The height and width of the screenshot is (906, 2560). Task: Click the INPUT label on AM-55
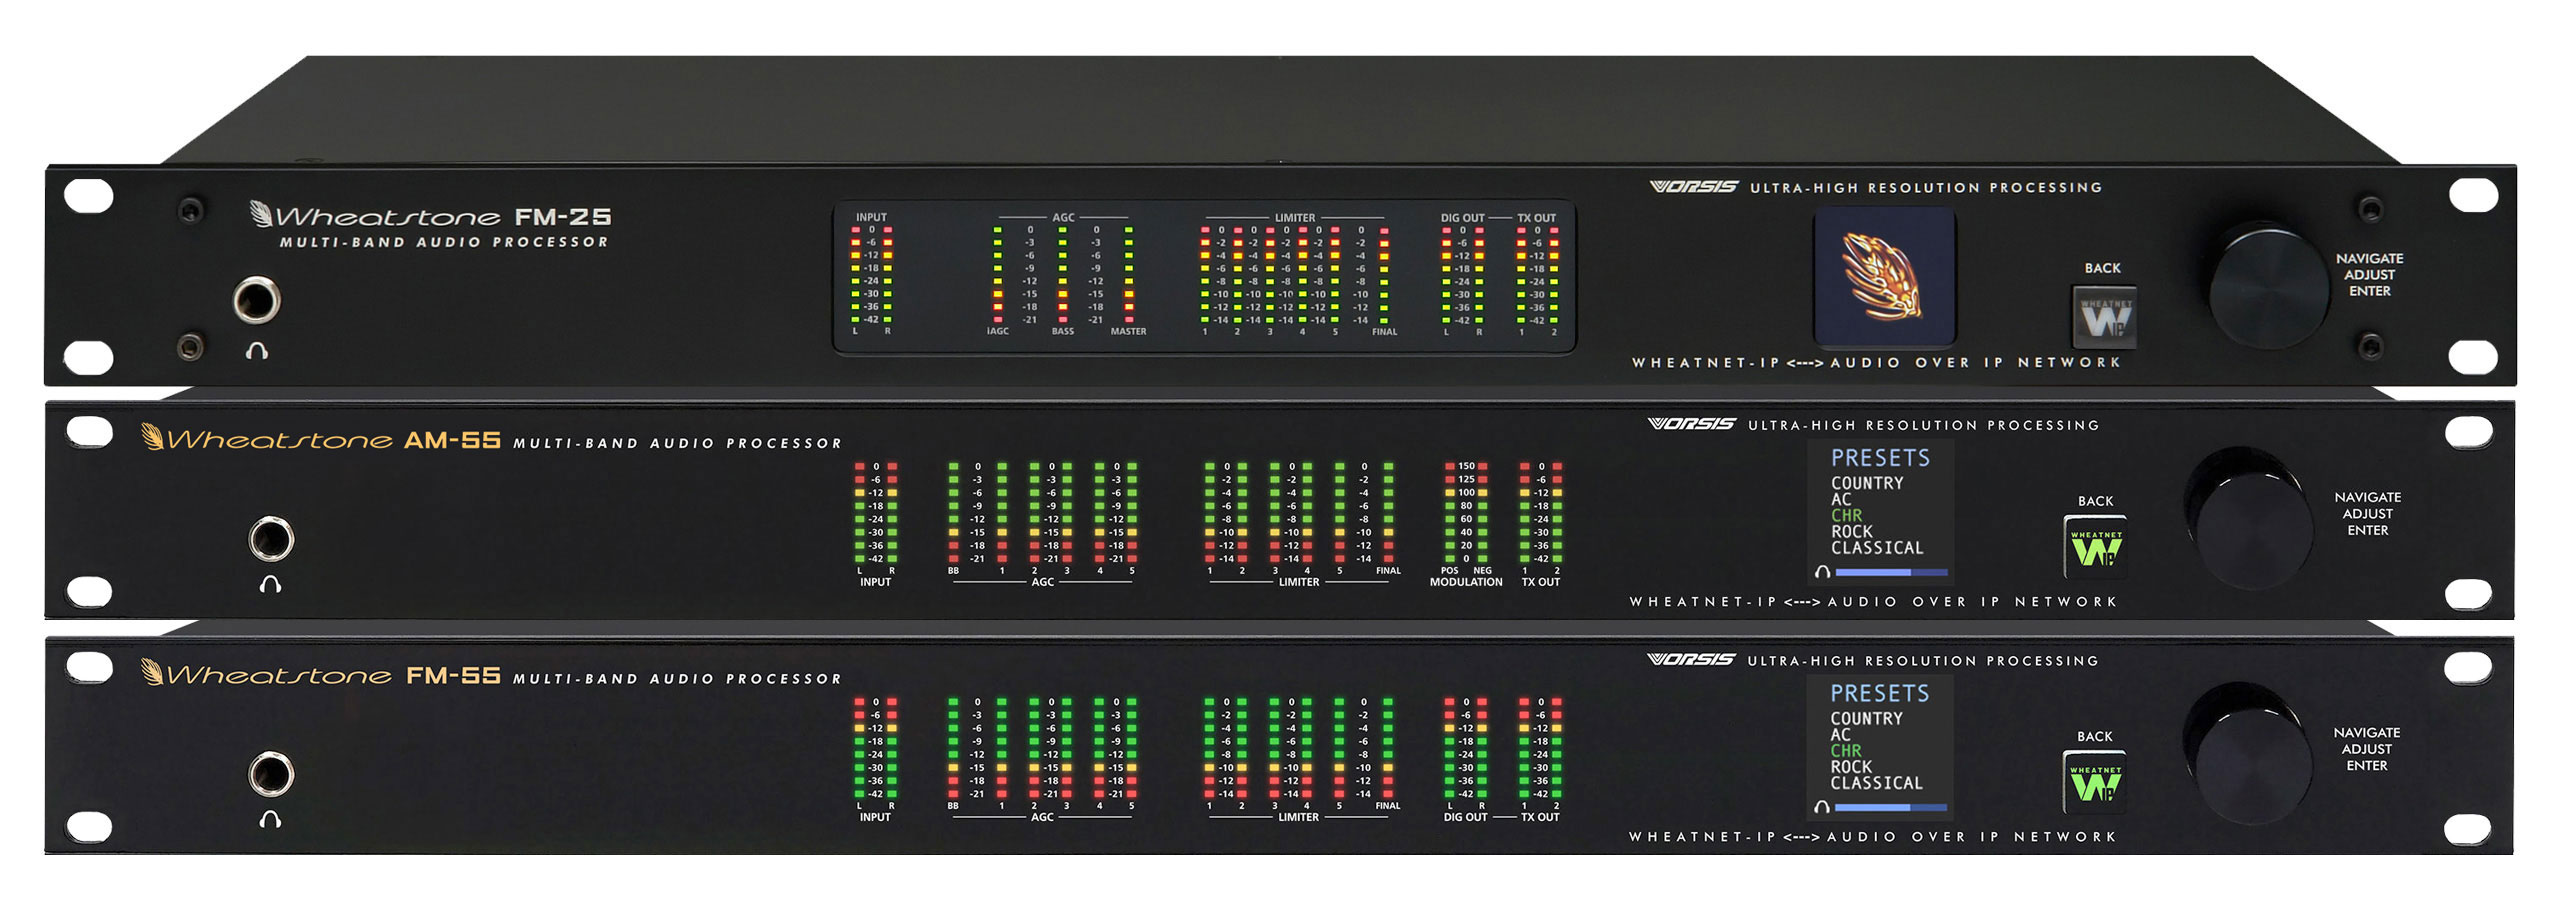coord(875,582)
